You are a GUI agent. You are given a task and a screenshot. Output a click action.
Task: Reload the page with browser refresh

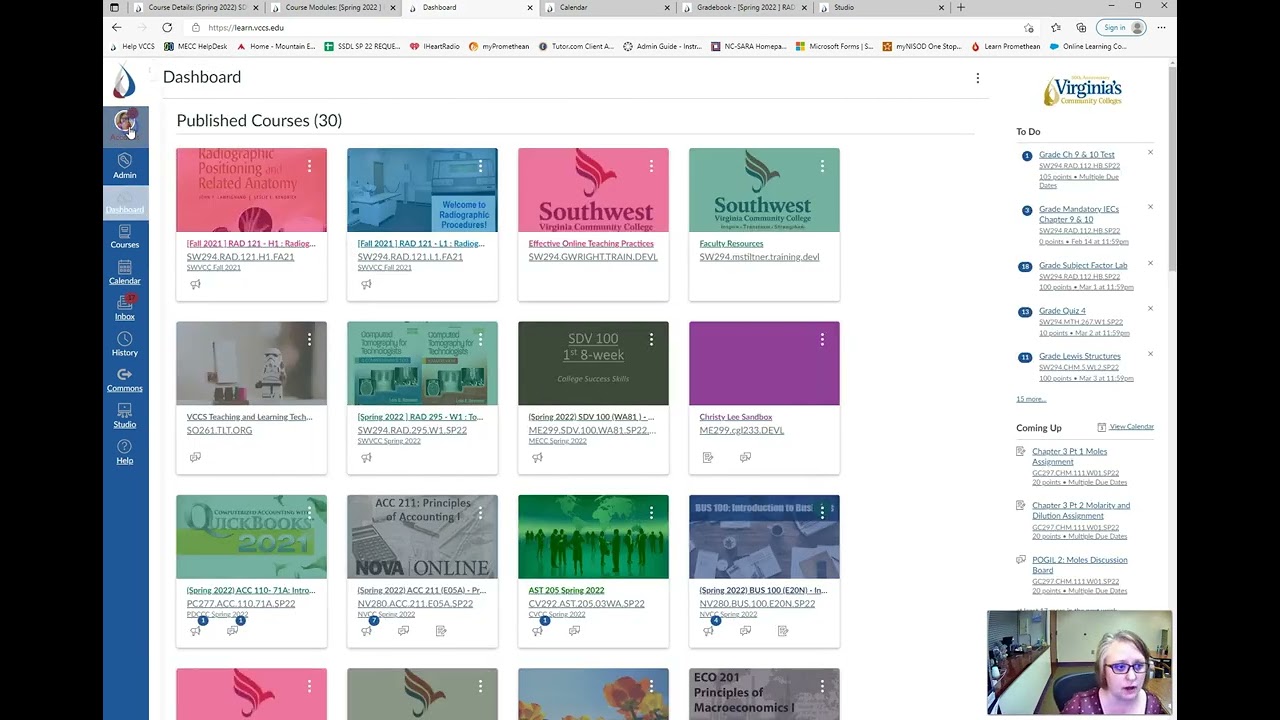tap(167, 28)
